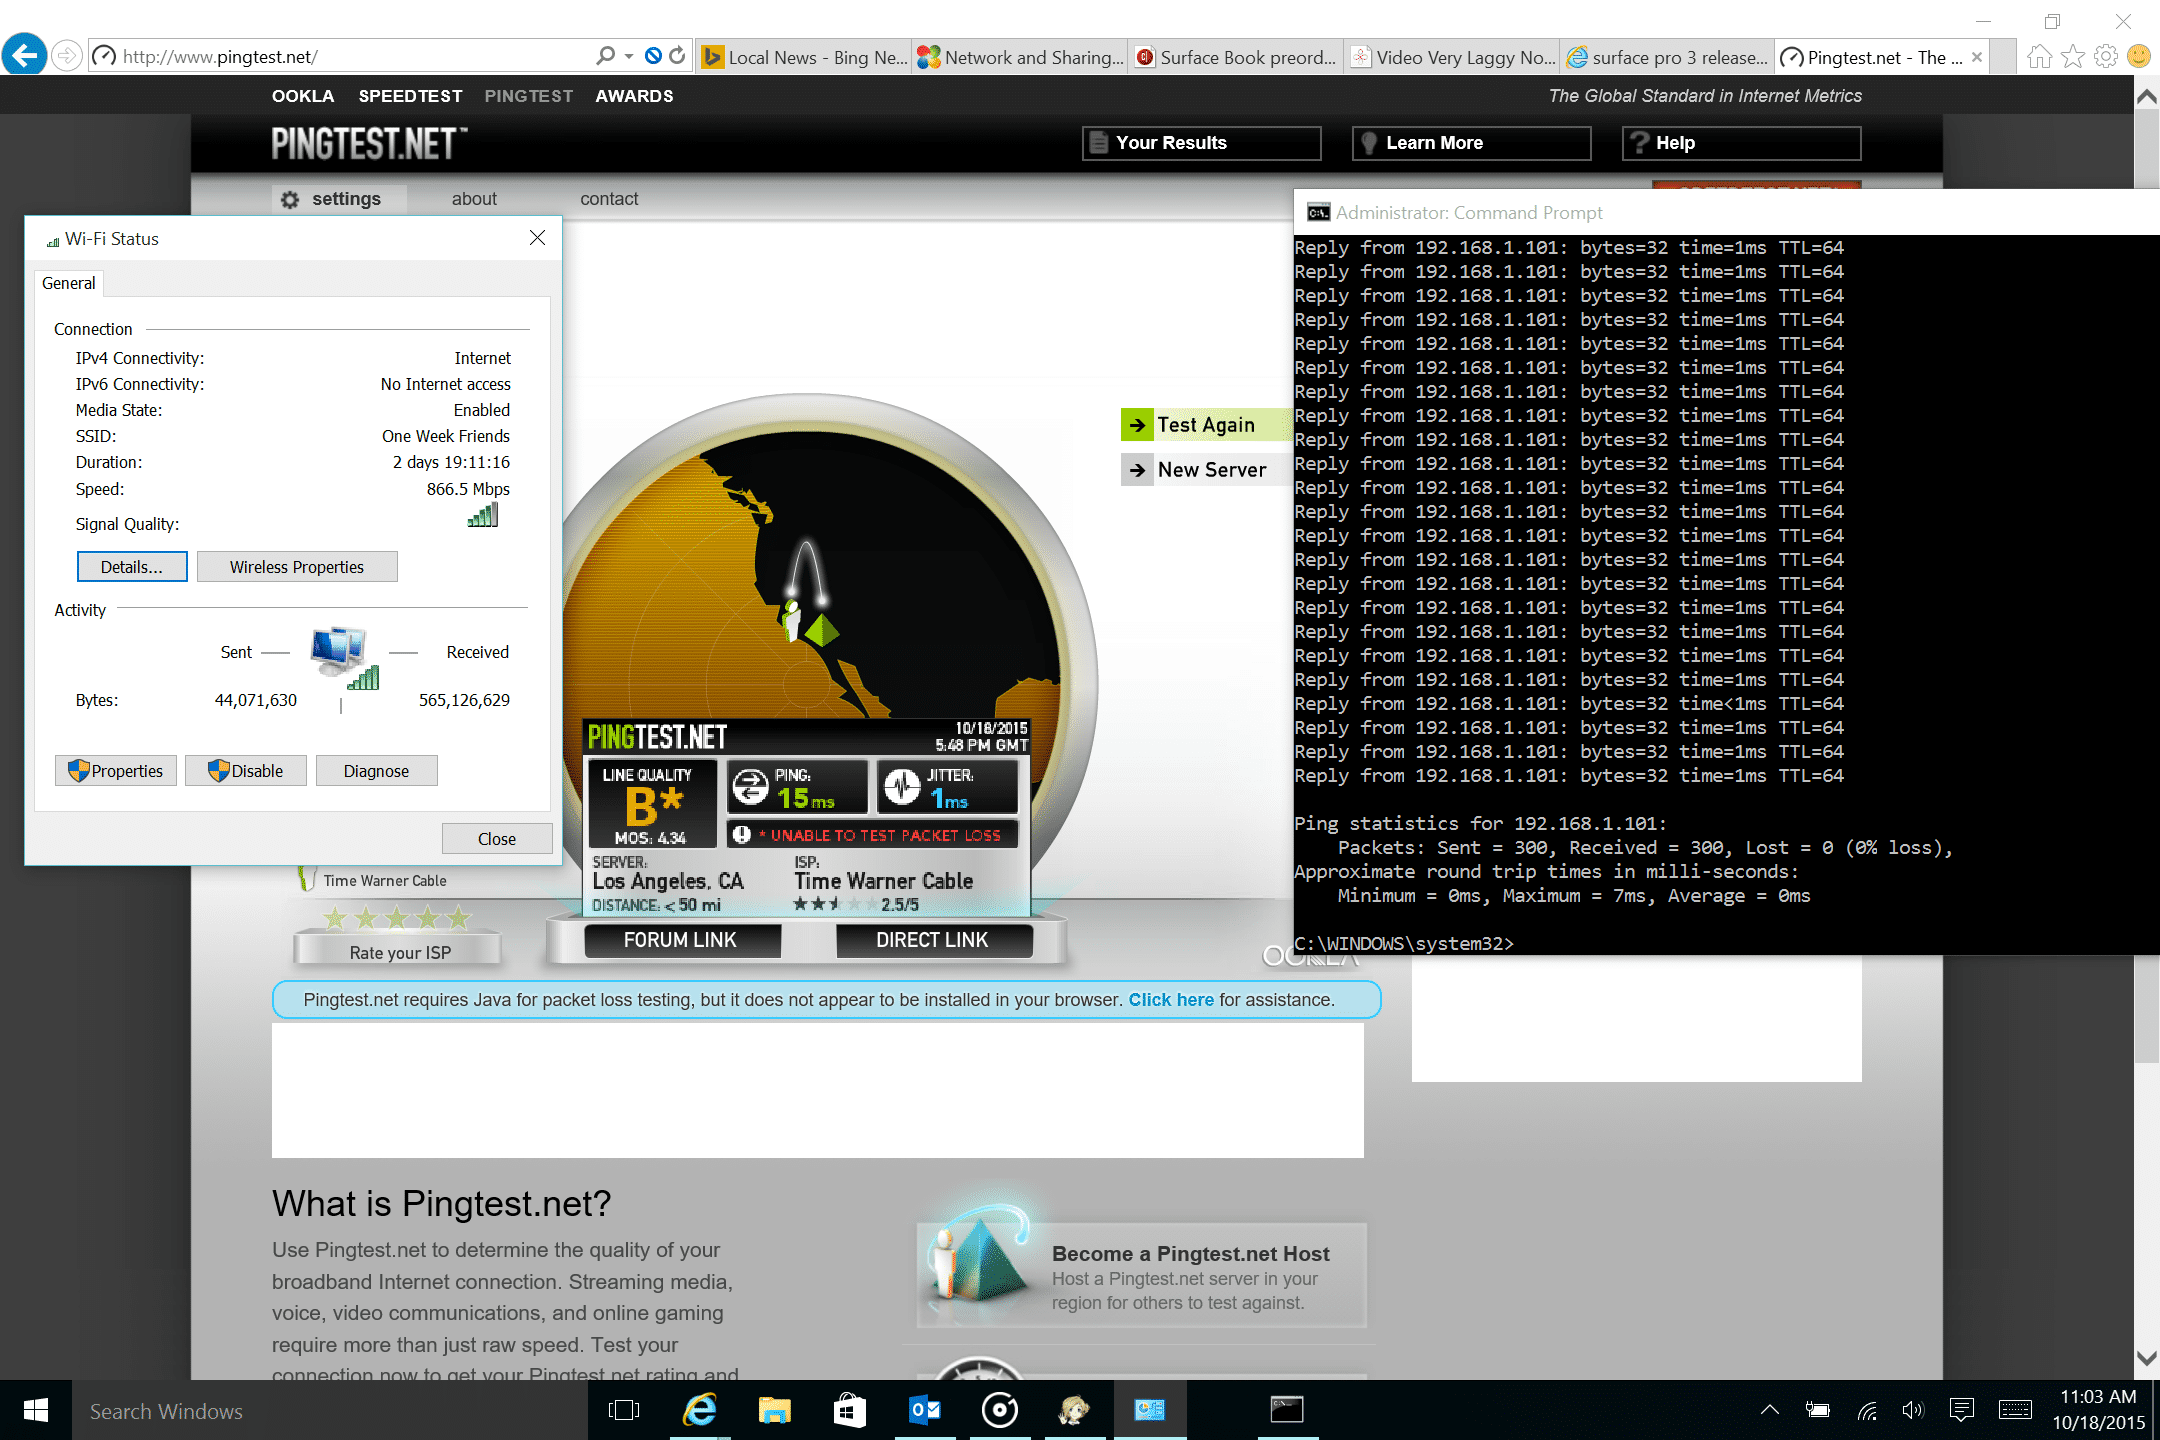This screenshot has height=1440, width=2160.
Task: Click the third ISP rating star
Action: (x=397, y=918)
